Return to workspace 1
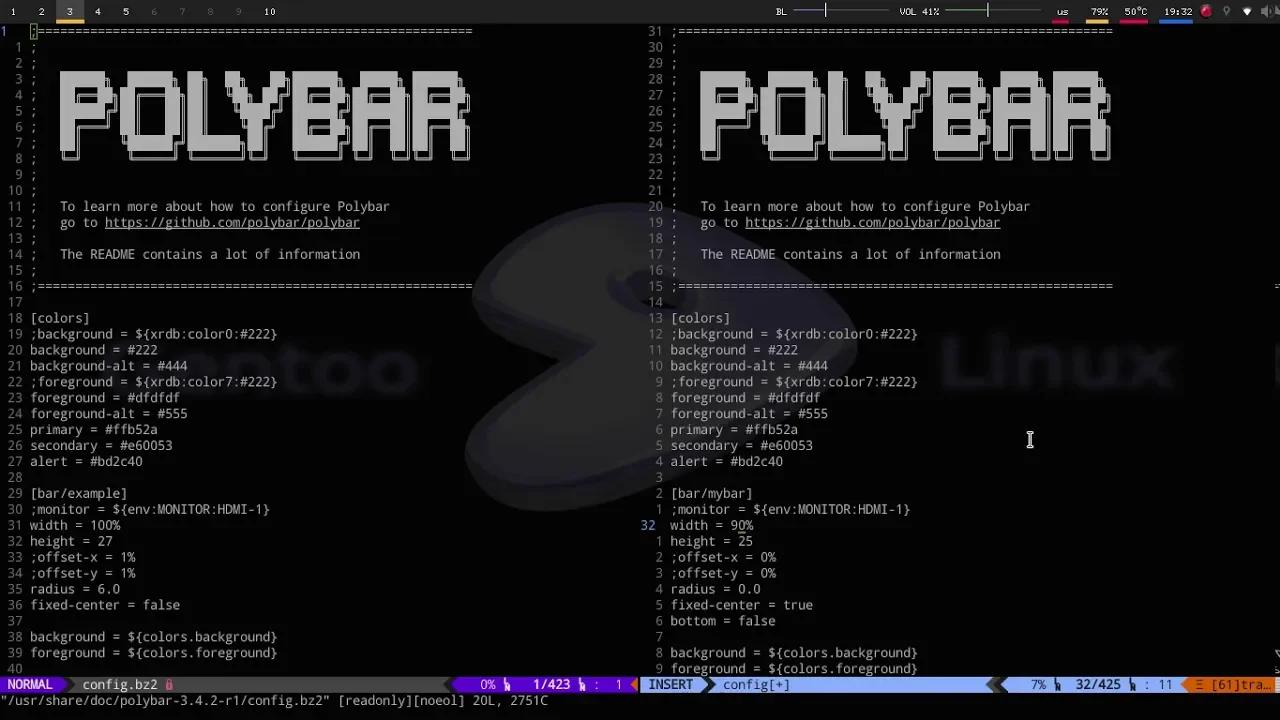This screenshot has width=1280, height=720. (x=14, y=11)
